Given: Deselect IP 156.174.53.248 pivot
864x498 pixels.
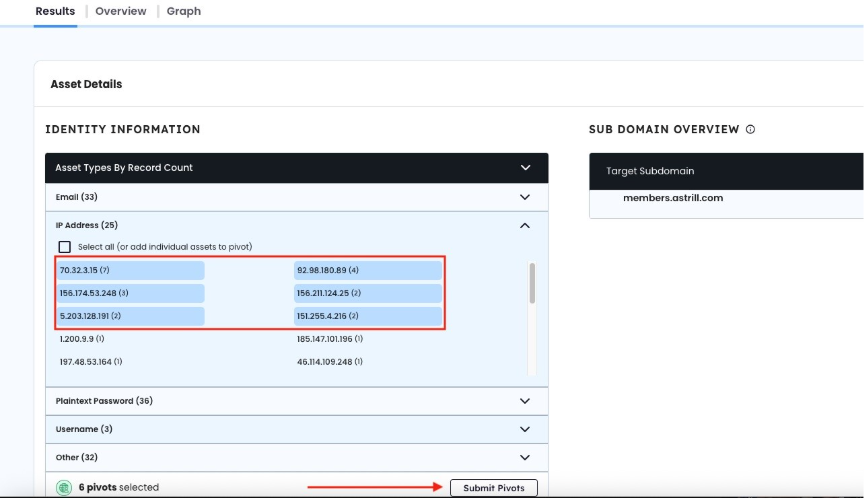Looking at the screenshot, I should coord(131,293).
